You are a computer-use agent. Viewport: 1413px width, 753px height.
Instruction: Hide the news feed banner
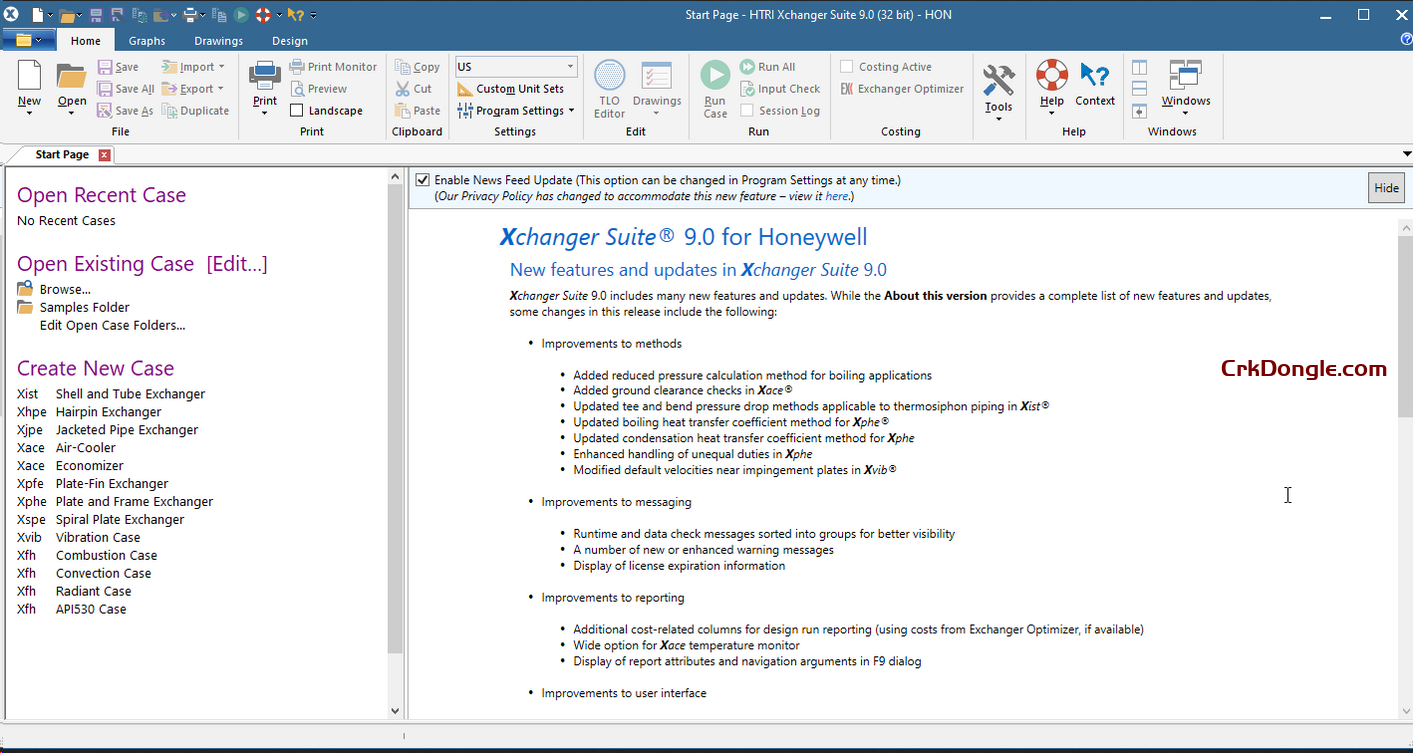coord(1386,187)
